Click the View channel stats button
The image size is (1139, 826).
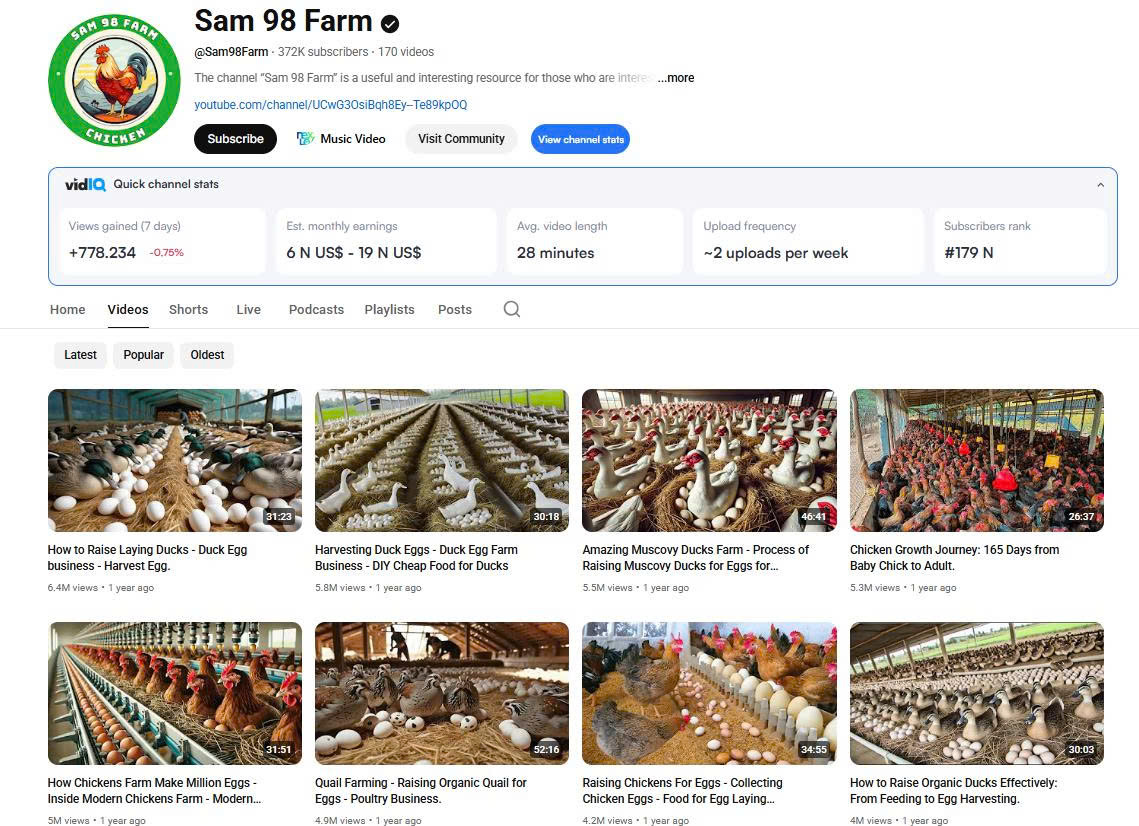click(580, 139)
